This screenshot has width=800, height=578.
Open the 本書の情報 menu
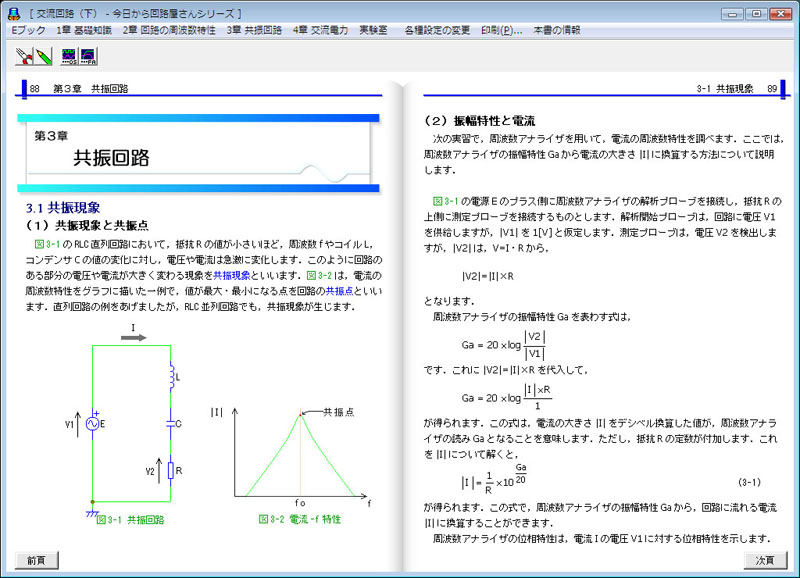tap(557, 31)
